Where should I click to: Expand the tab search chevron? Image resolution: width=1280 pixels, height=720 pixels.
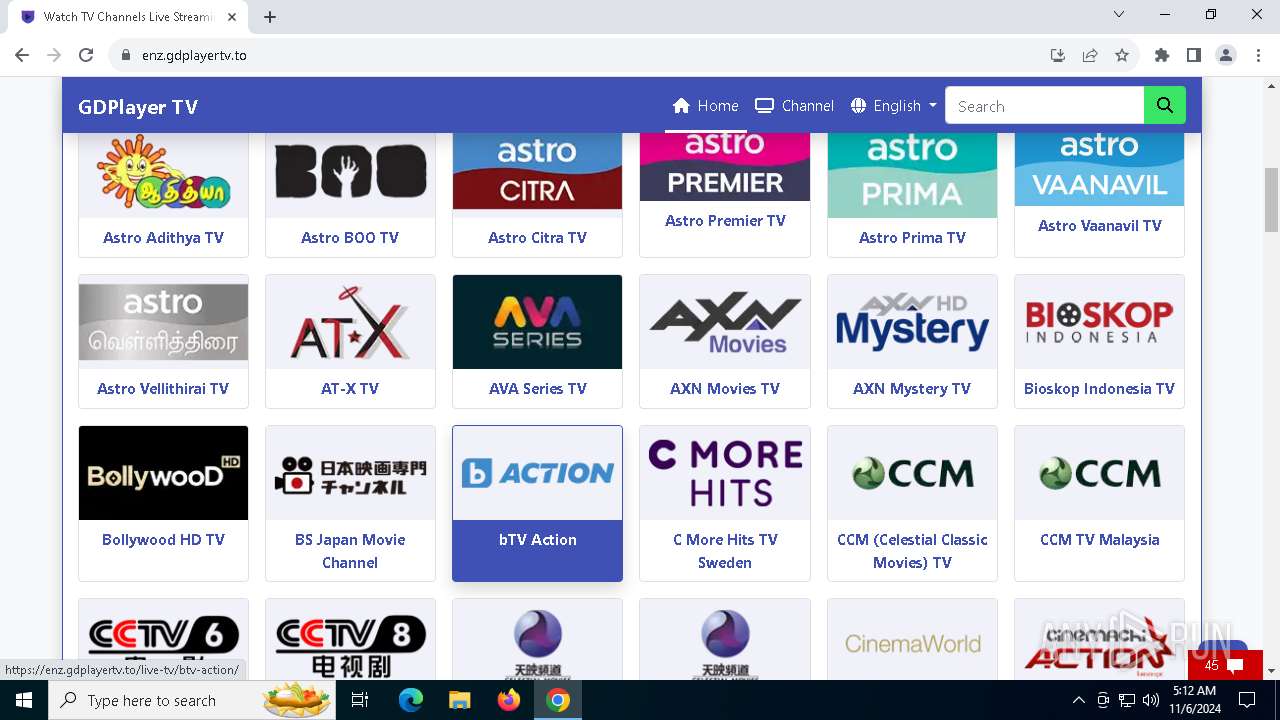pyautogui.click(x=1119, y=14)
